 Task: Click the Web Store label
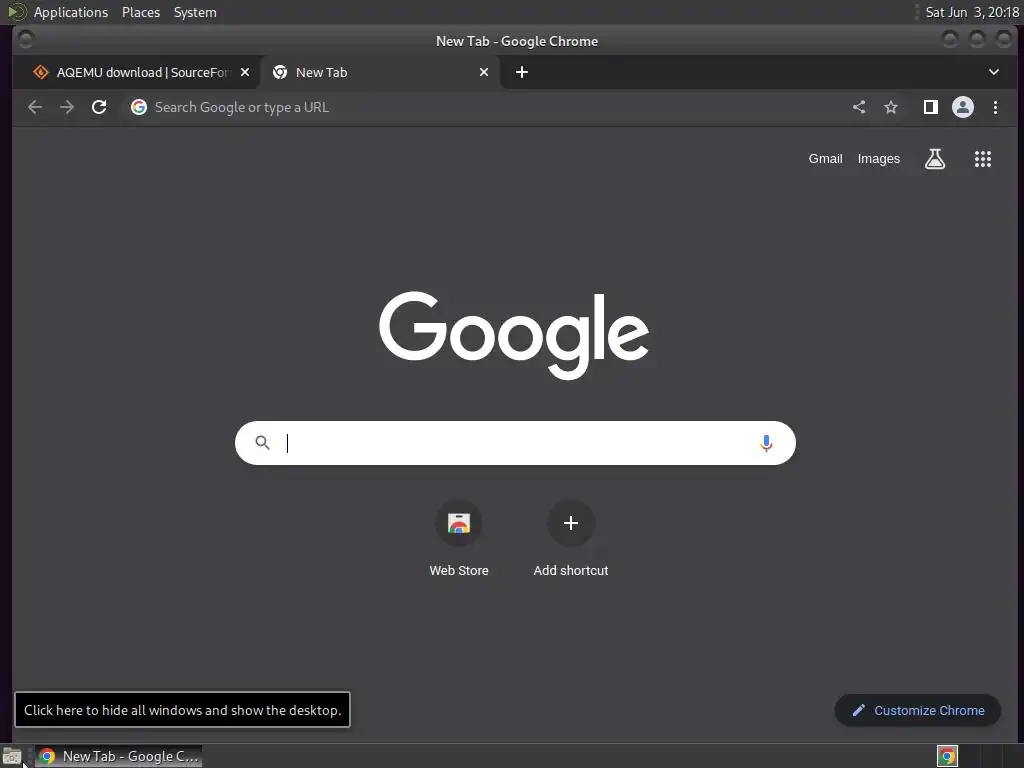point(458,570)
